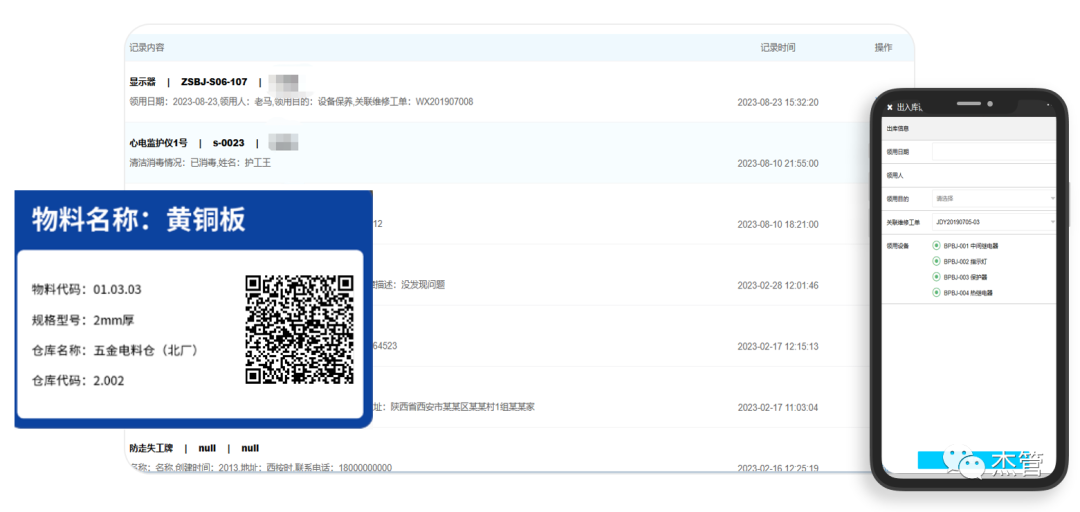
Task: Click the 记录时间 column header
Action: coord(778,47)
